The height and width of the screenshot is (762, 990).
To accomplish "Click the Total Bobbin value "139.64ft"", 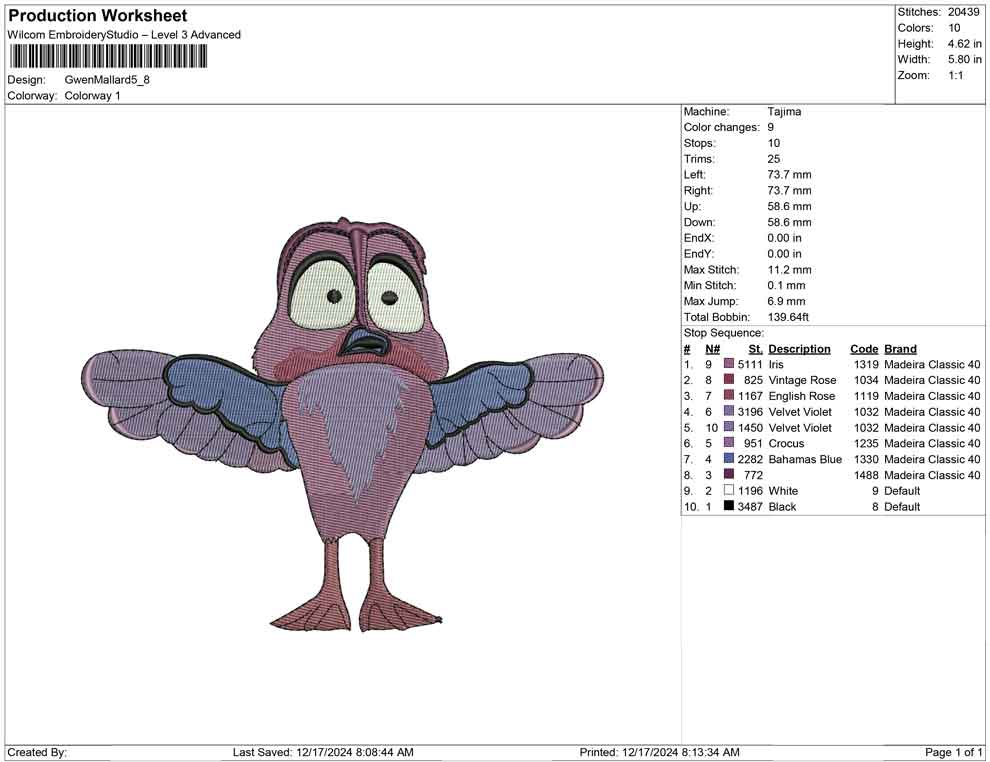I will pyautogui.click(x=788, y=316).
